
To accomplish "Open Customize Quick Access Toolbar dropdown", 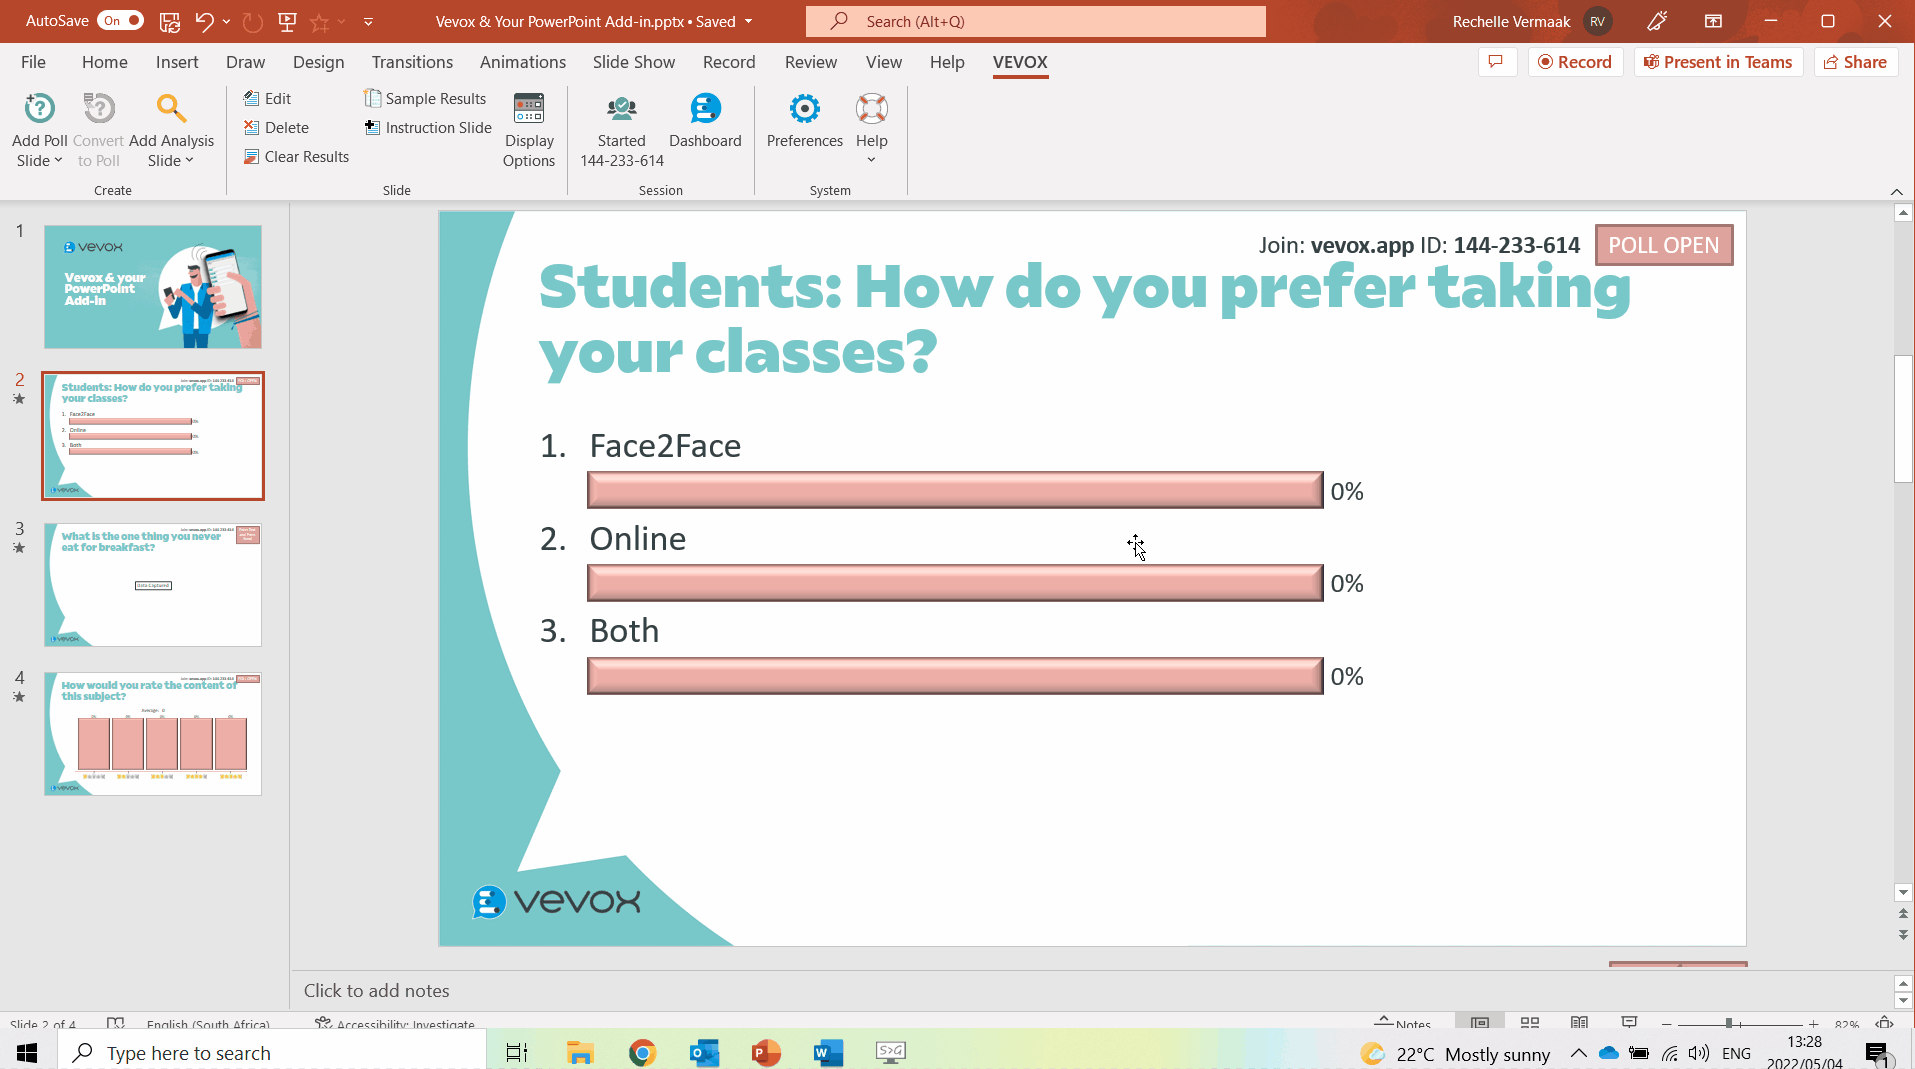I will pos(368,21).
